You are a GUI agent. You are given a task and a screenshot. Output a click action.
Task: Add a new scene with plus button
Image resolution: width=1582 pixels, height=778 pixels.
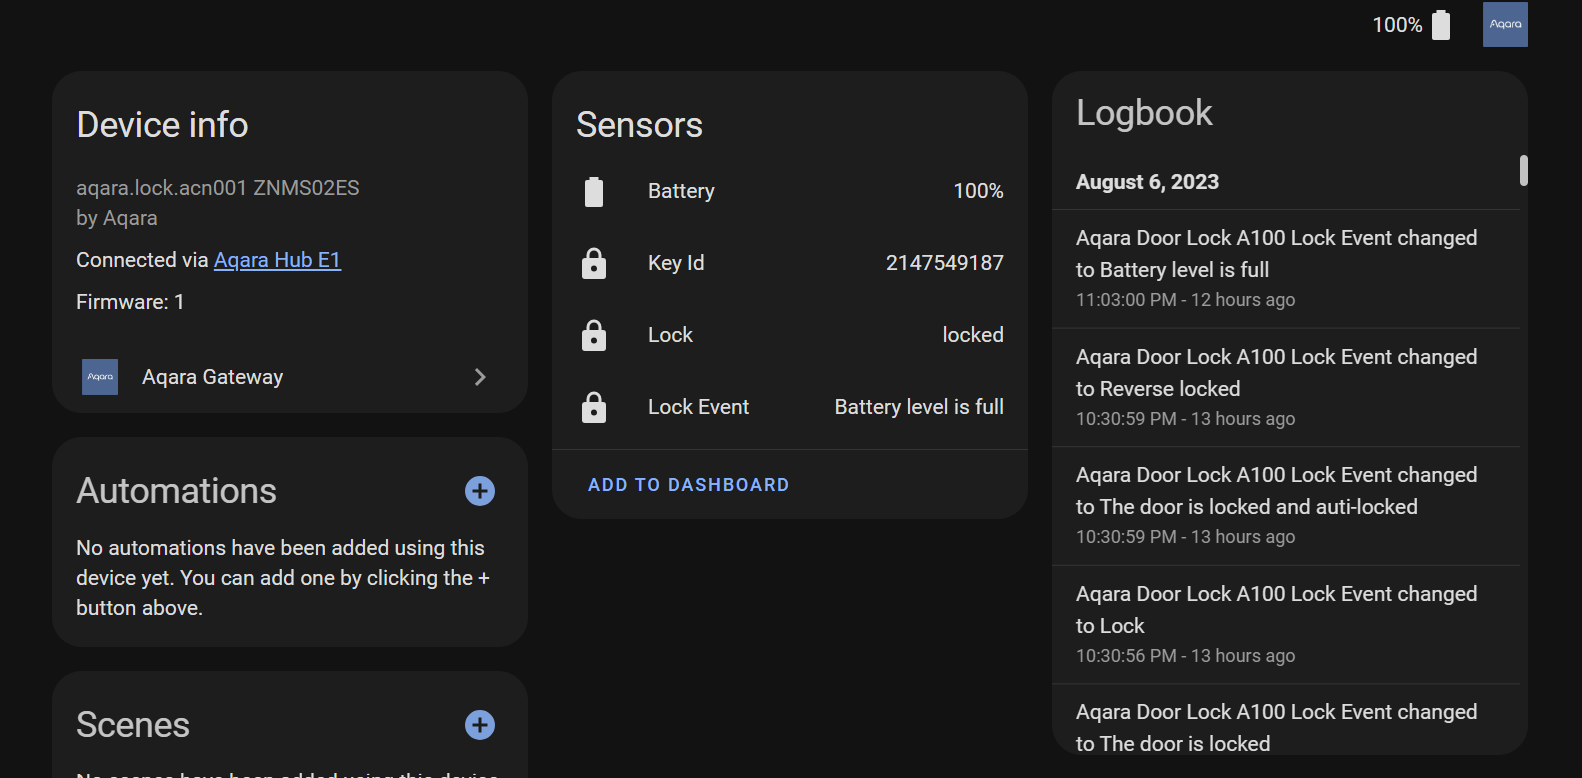click(x=480, y=725)
